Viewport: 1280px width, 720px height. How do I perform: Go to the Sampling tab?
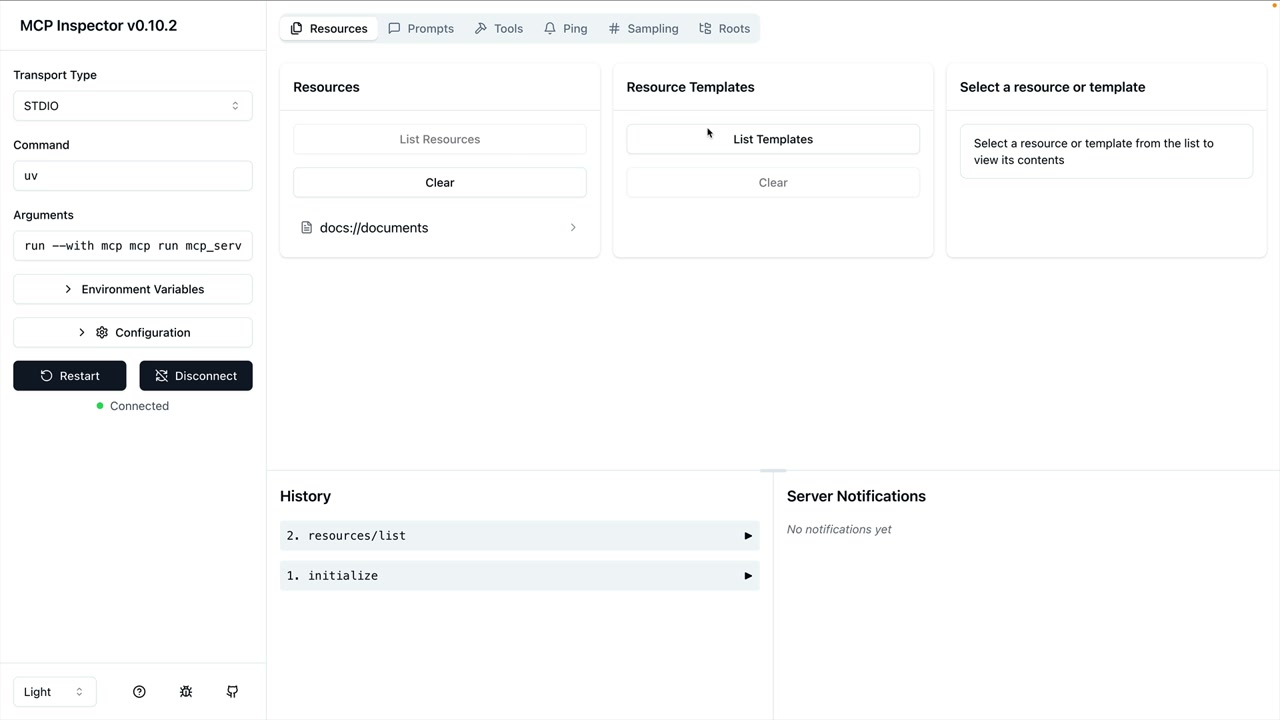pyautogui.click(x=643, y=29)
